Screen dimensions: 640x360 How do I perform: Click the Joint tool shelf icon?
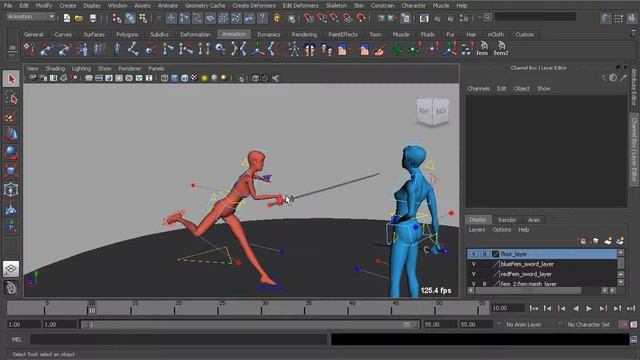click(133, 49)
